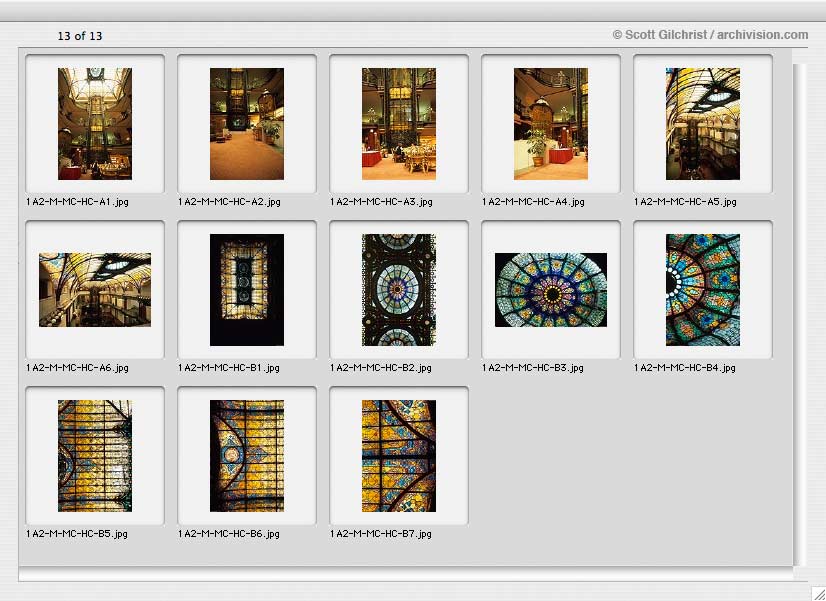The image size is (826, 601).
Task: Click the filename label 1A2-M-MC-HC-B6.jpg
Action: click(x=229, y=534)
